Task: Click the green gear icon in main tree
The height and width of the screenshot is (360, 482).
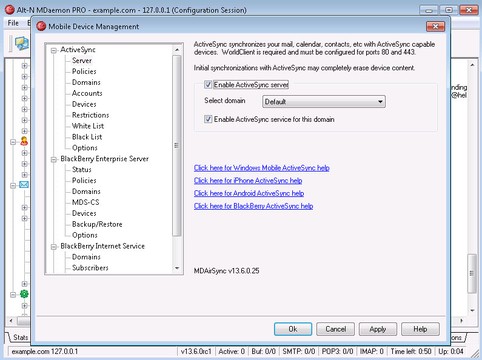Action: 24,294
